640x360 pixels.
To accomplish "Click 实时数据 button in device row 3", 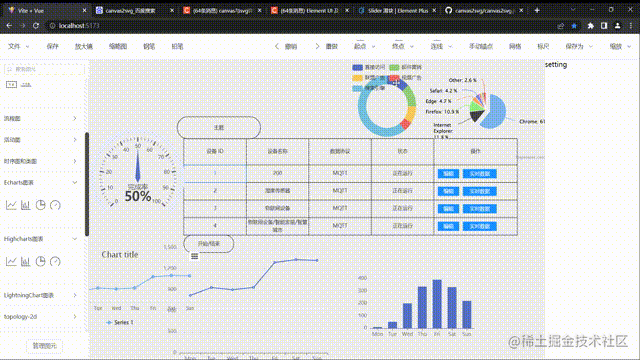I will point(480,209).
